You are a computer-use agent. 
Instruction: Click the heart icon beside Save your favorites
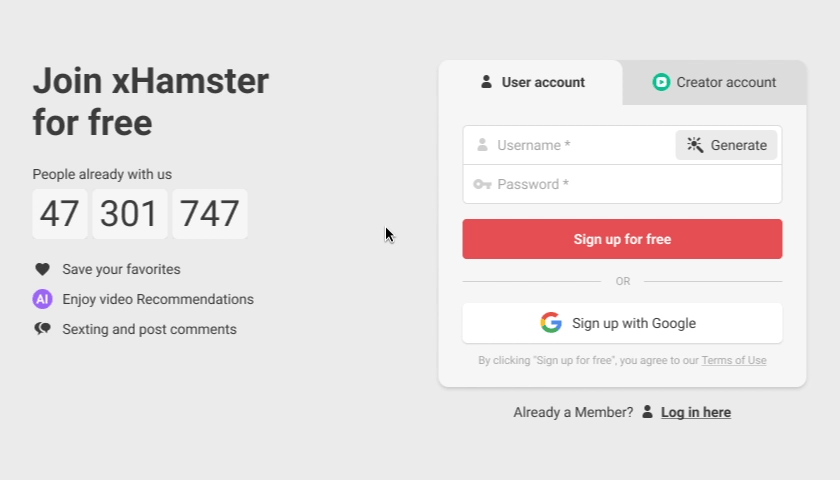(x=42, y=269)
